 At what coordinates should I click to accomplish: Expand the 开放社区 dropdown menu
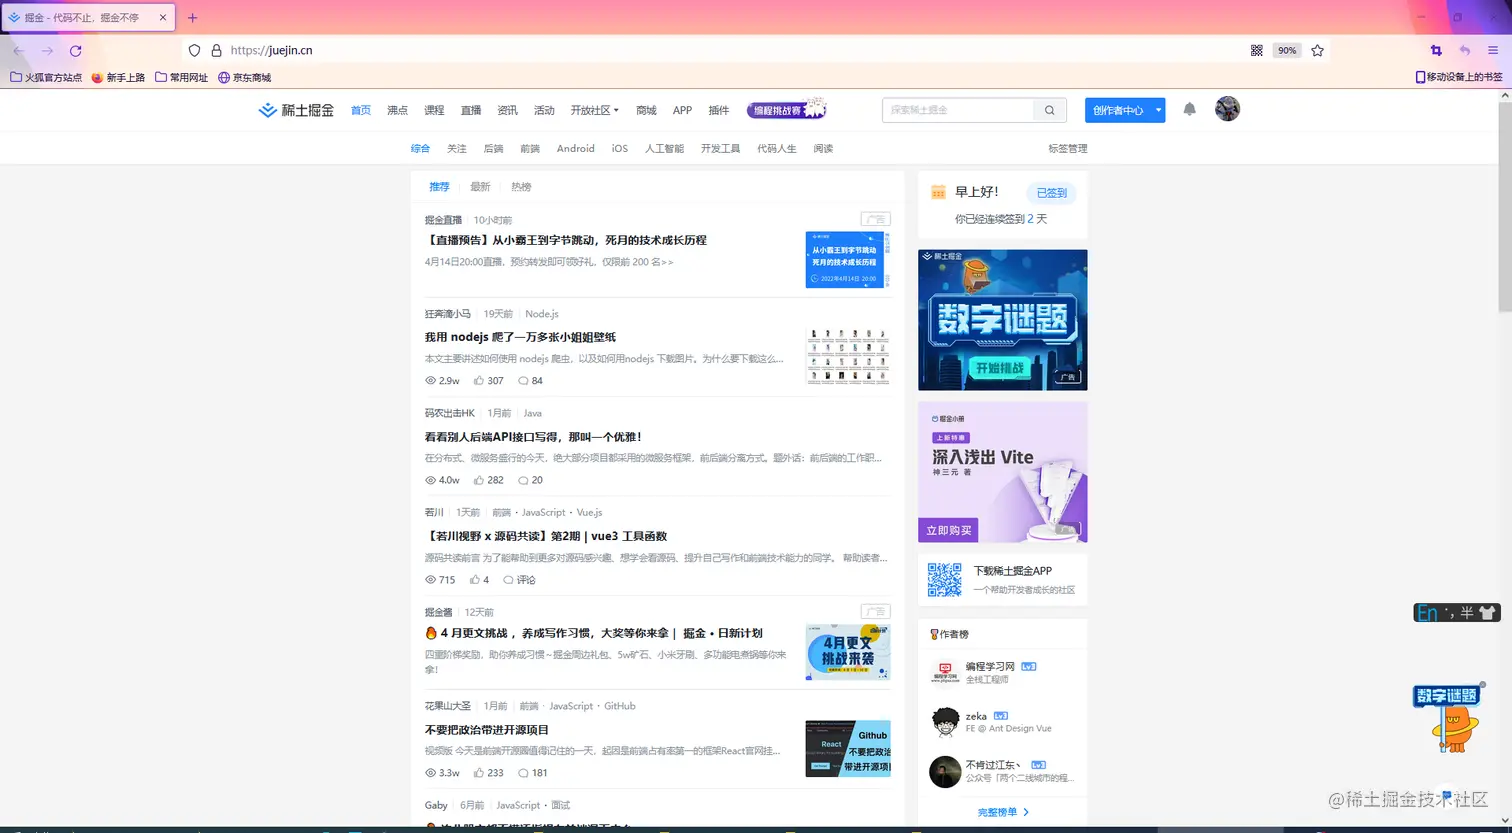click(594, 110)
